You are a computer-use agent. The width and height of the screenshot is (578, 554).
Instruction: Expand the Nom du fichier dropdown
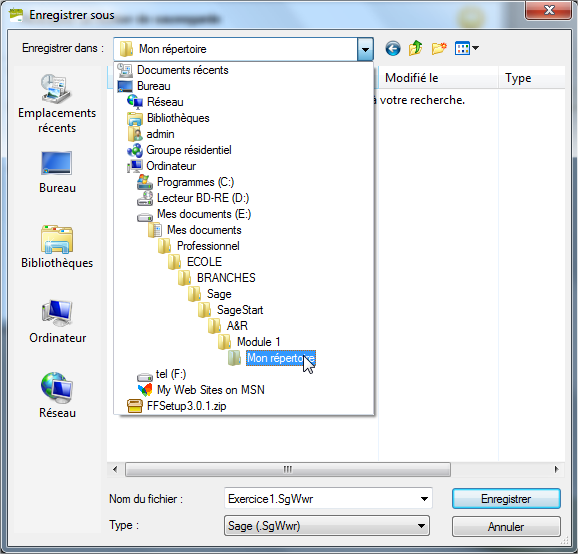(424, 499)
